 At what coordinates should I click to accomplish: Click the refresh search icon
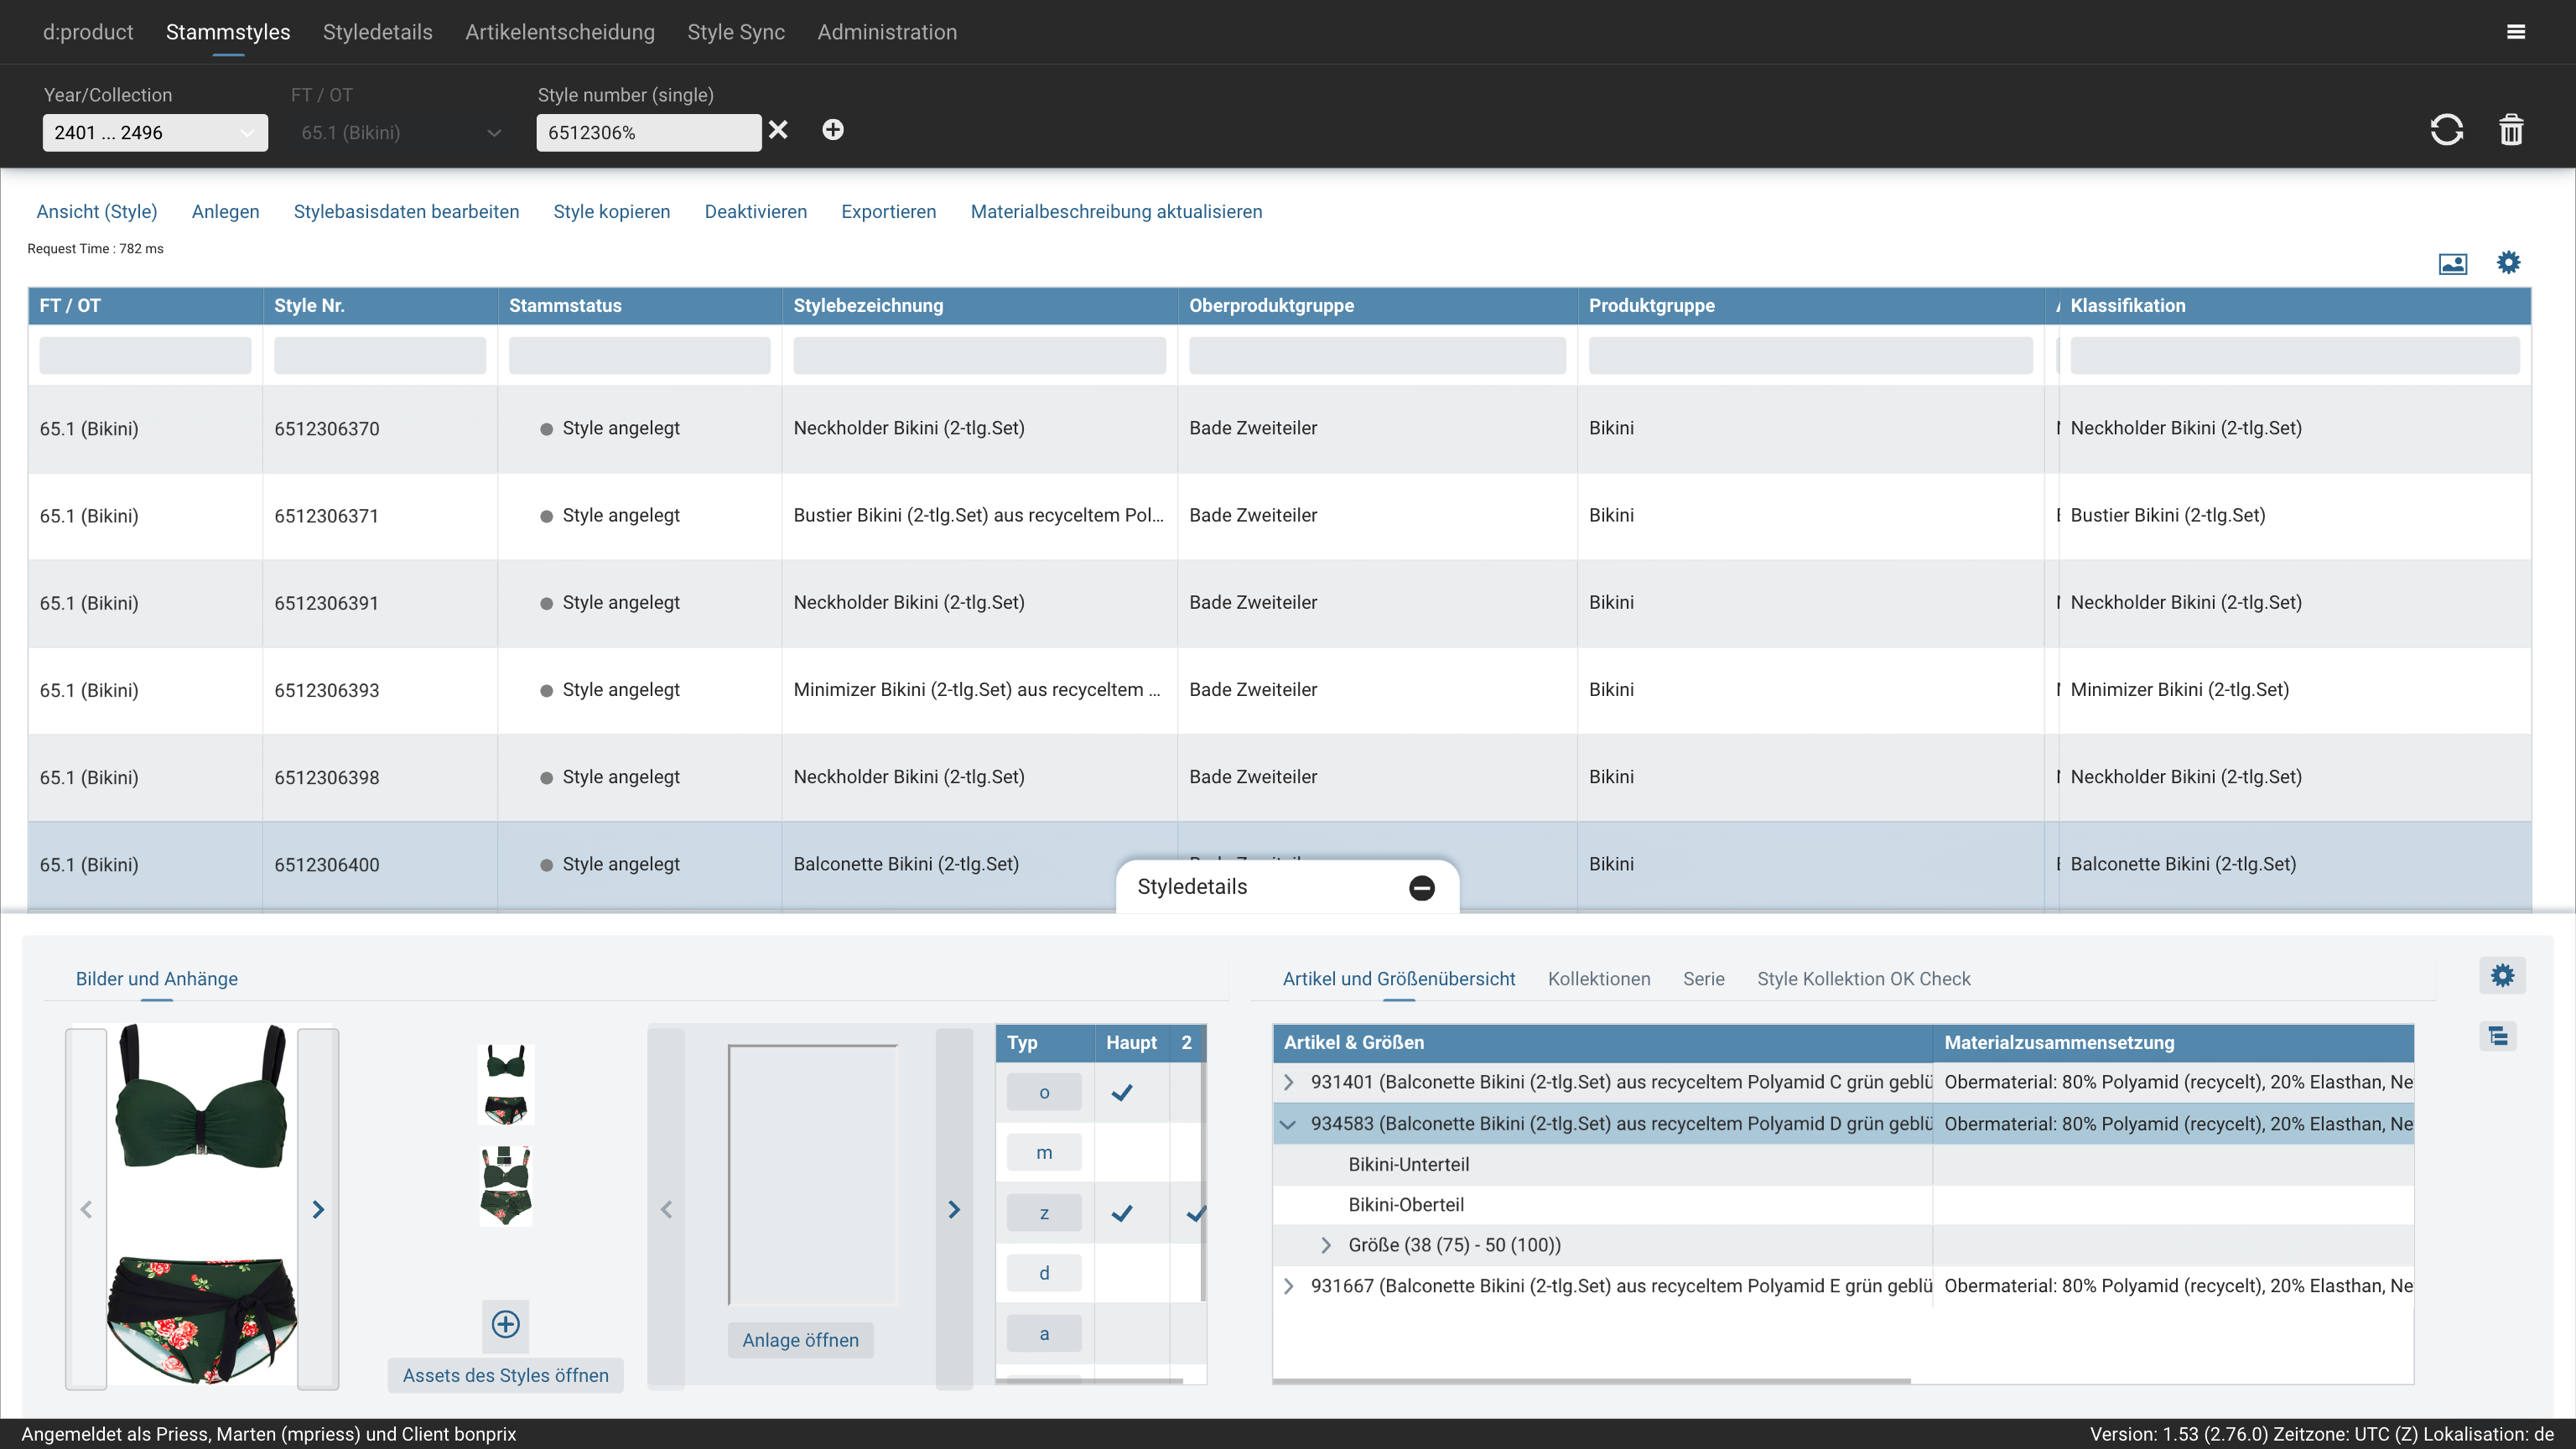click(x=2446, y=130)
